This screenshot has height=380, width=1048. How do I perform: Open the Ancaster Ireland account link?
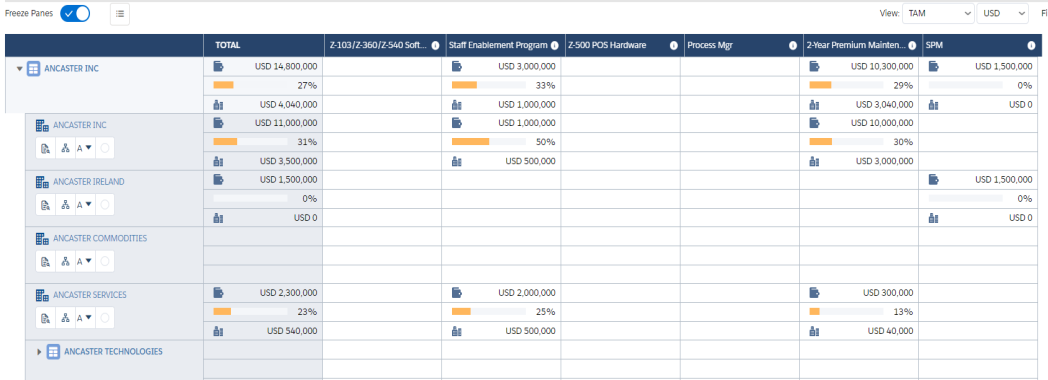click(x=88, y=182)
